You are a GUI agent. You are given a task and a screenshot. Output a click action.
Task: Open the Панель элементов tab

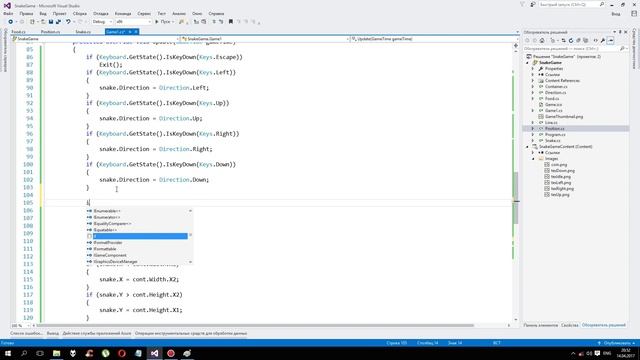click(541, 325)
